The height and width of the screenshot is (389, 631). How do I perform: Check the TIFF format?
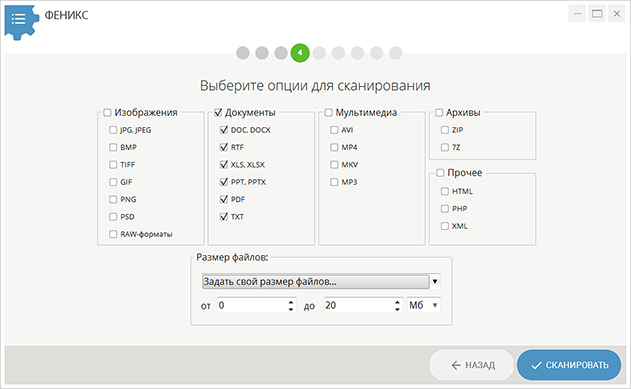coord(113,165)
